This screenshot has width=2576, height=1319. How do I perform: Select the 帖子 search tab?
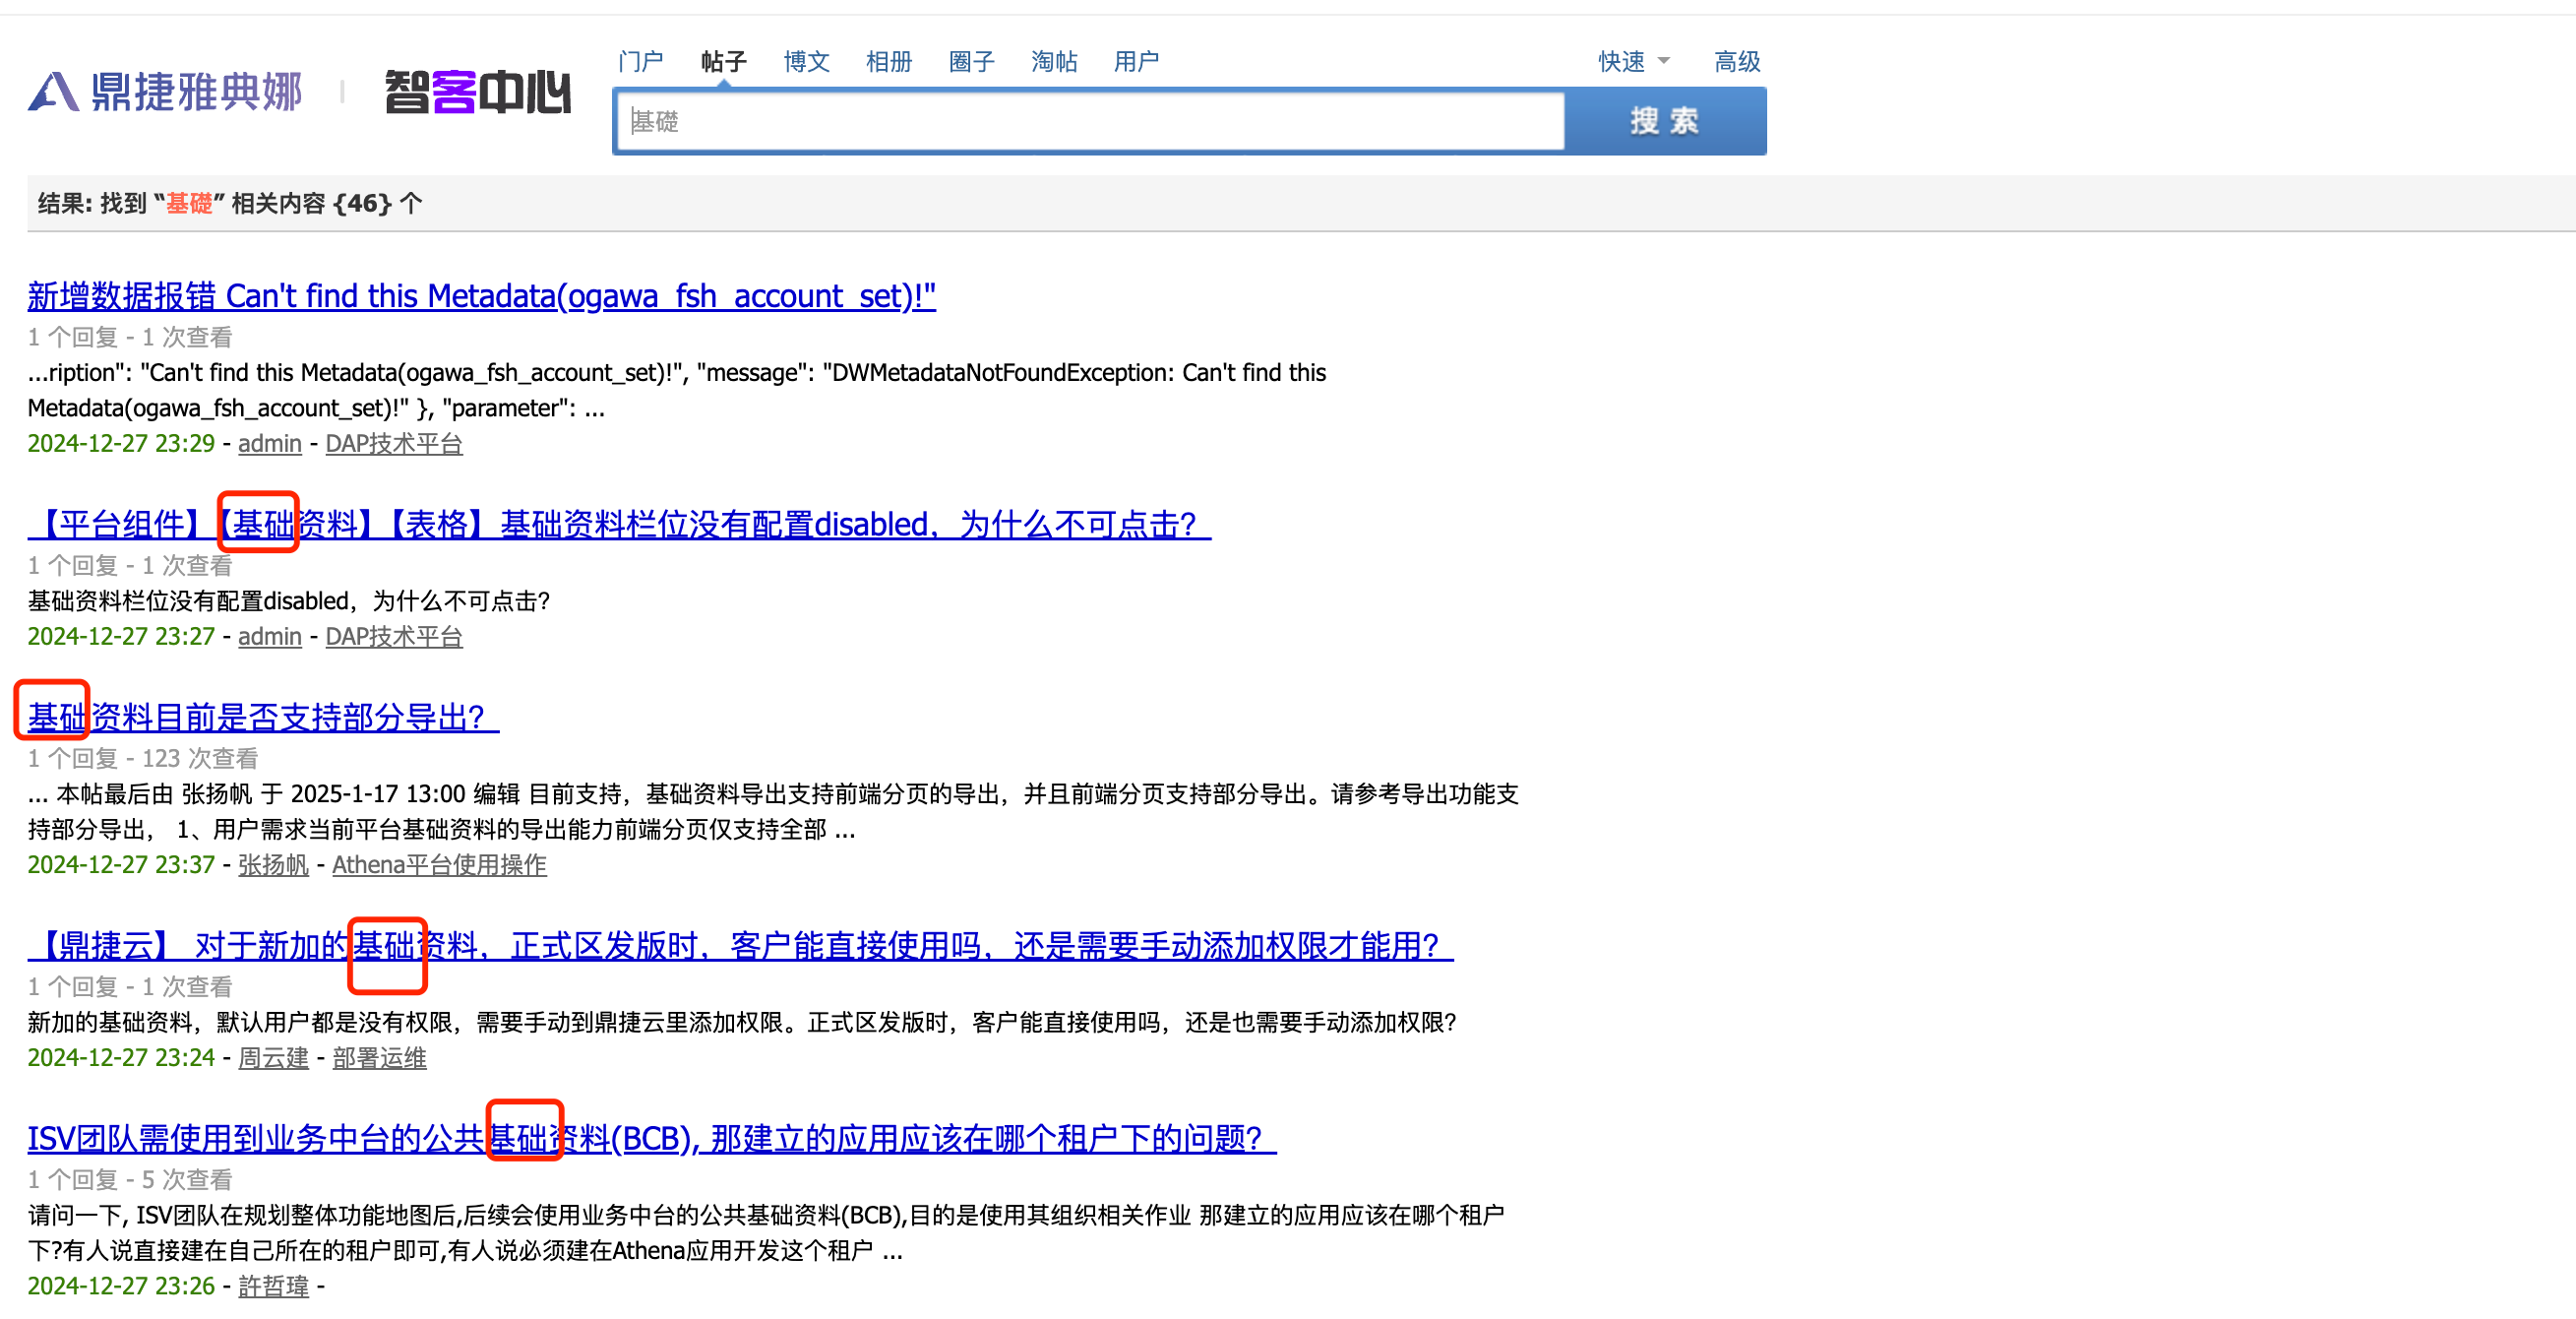[723, 62]
